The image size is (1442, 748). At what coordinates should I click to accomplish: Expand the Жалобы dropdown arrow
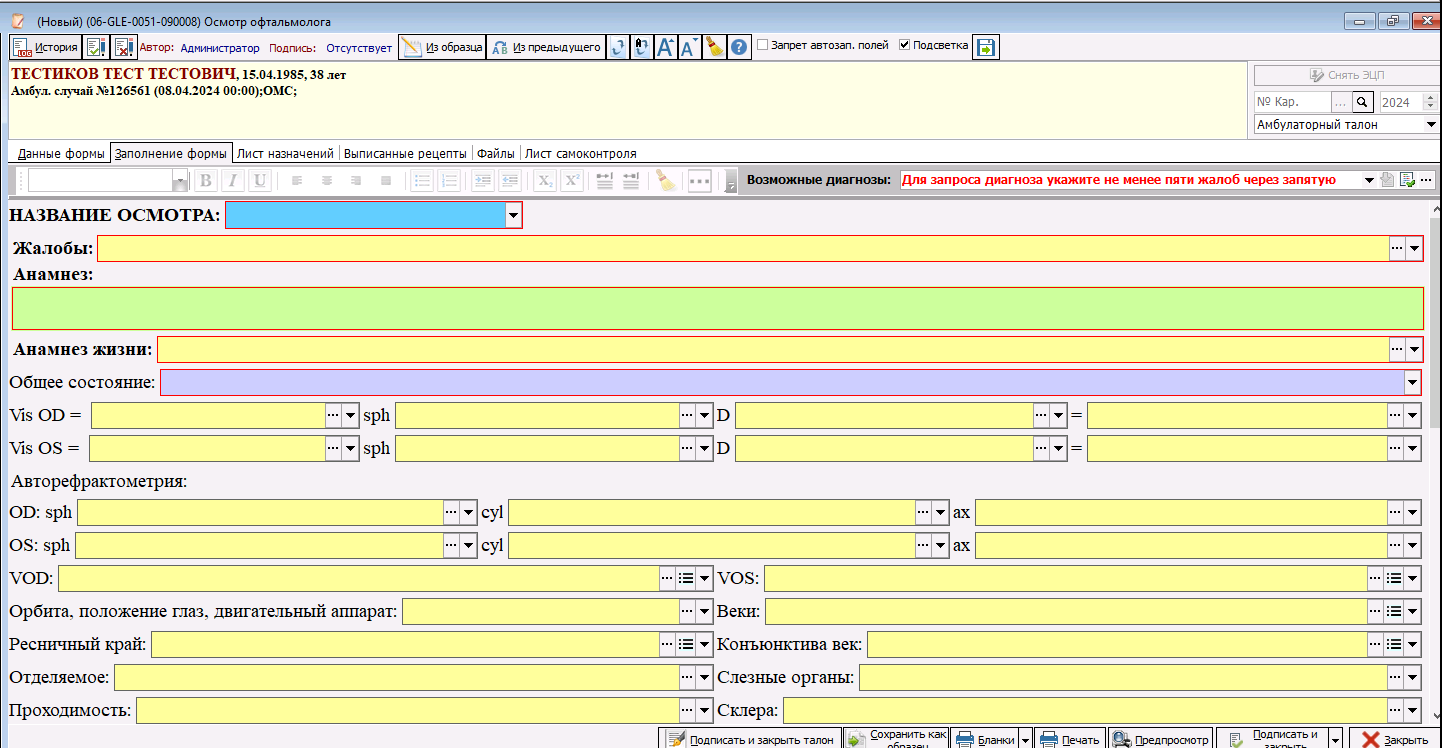click(1414, 249)
